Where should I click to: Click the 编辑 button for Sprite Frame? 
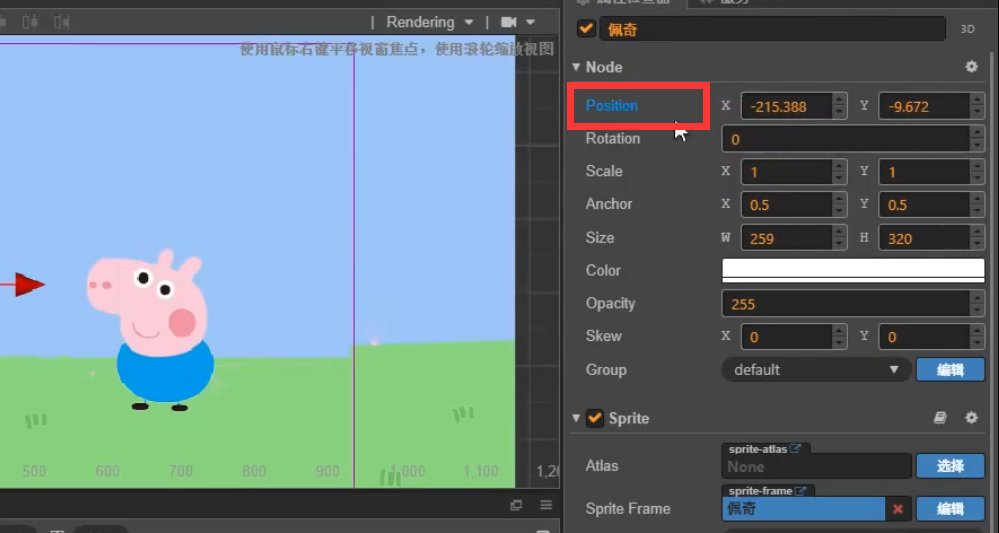[950, 509]
